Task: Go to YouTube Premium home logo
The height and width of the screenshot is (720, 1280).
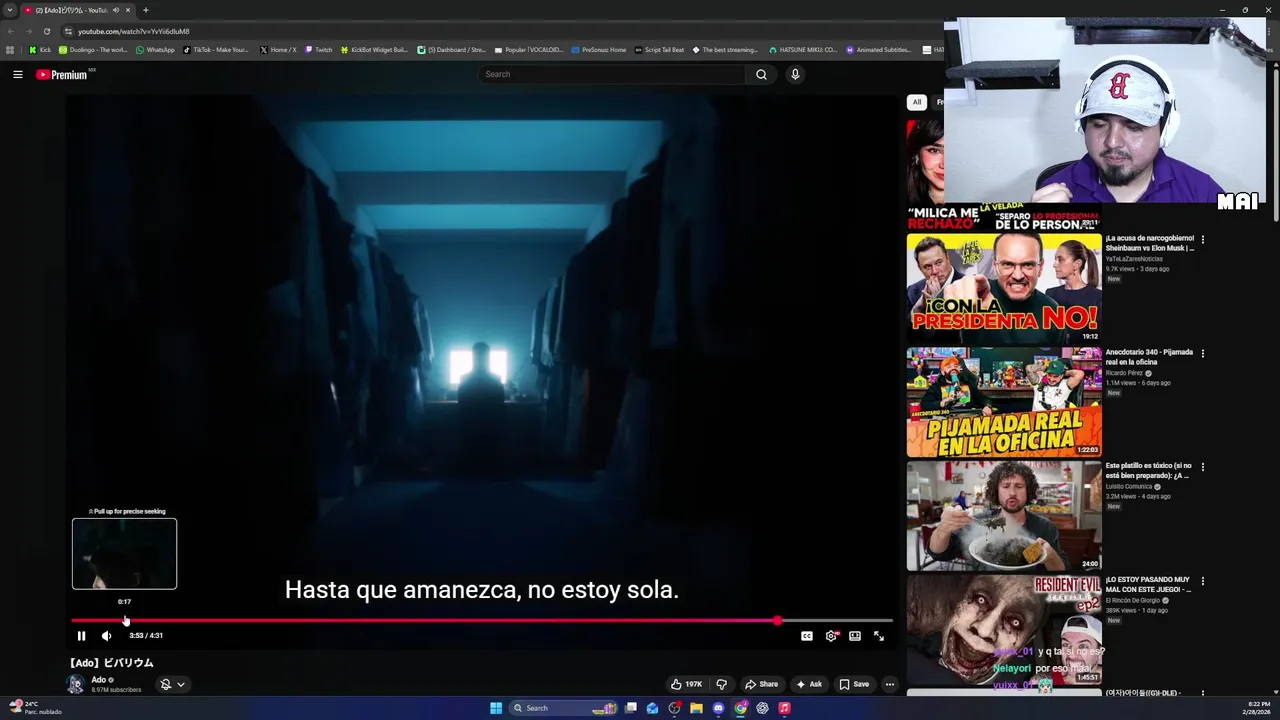Action: 64,74
